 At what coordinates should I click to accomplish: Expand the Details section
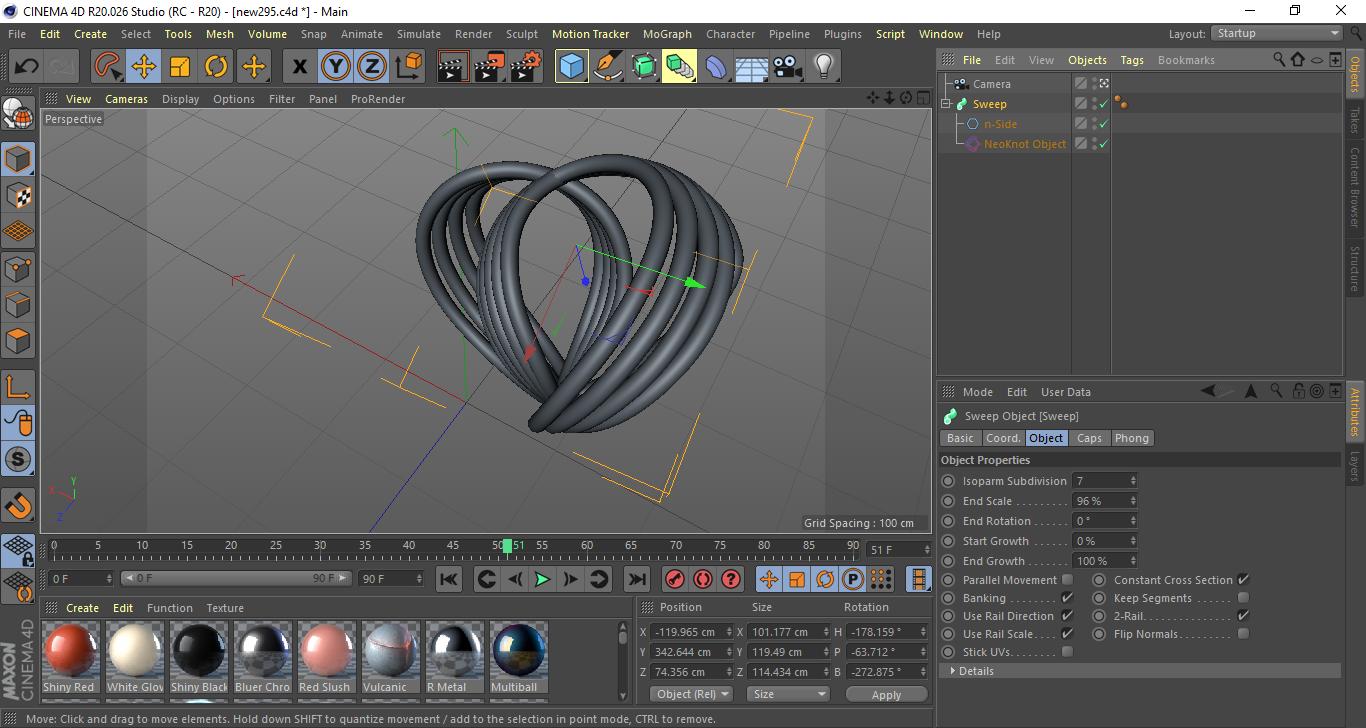(953, 671)
